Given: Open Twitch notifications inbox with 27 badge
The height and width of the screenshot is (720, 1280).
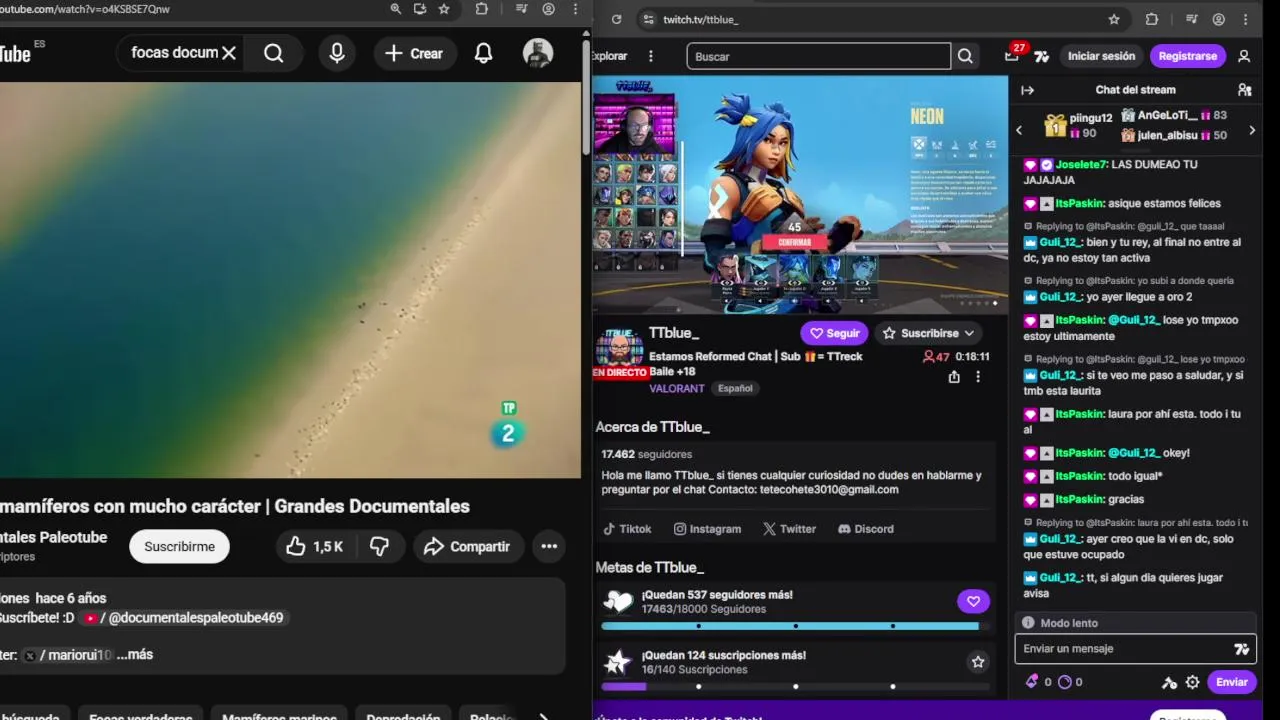Looking at the screenshot, I should click(x=1012, y=56).
